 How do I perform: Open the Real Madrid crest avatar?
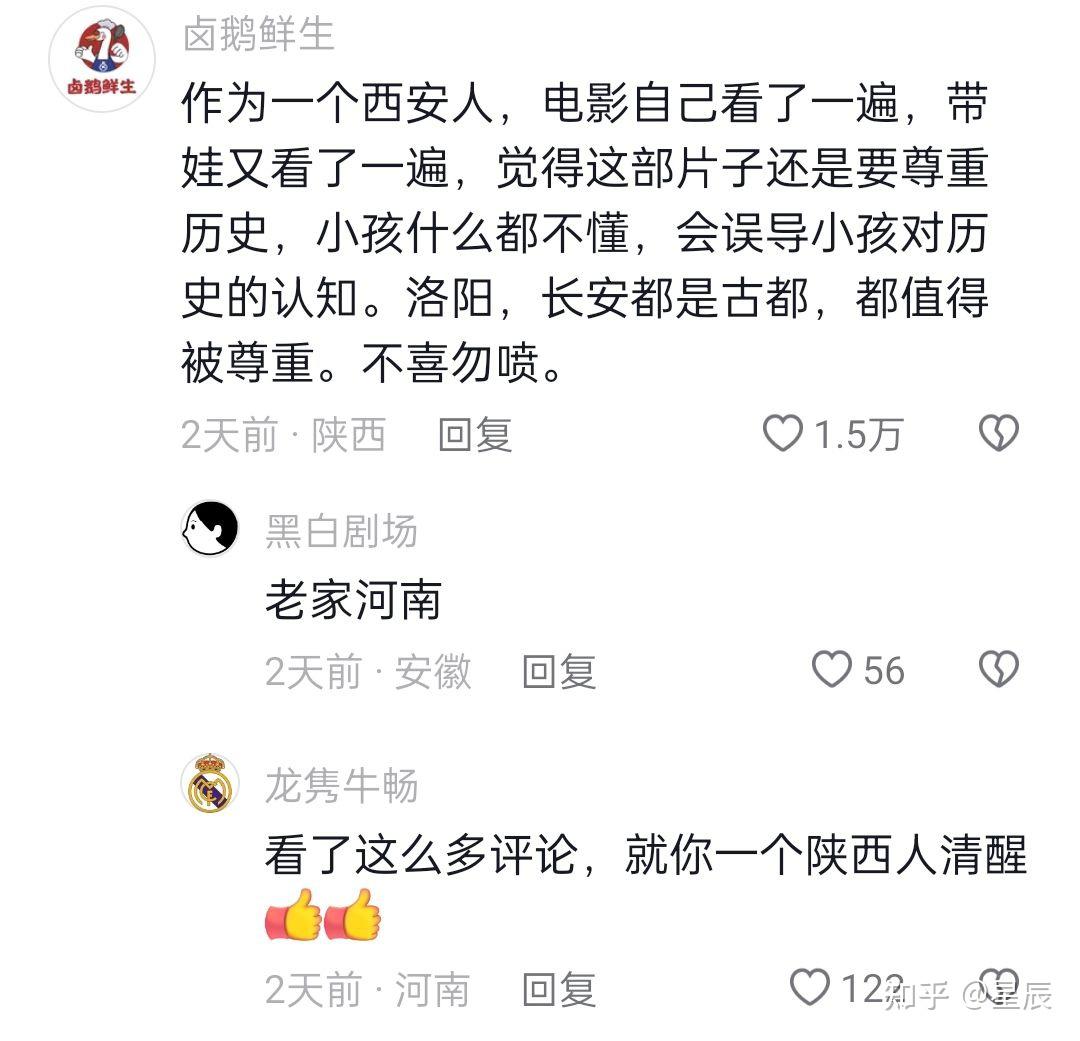210,783
